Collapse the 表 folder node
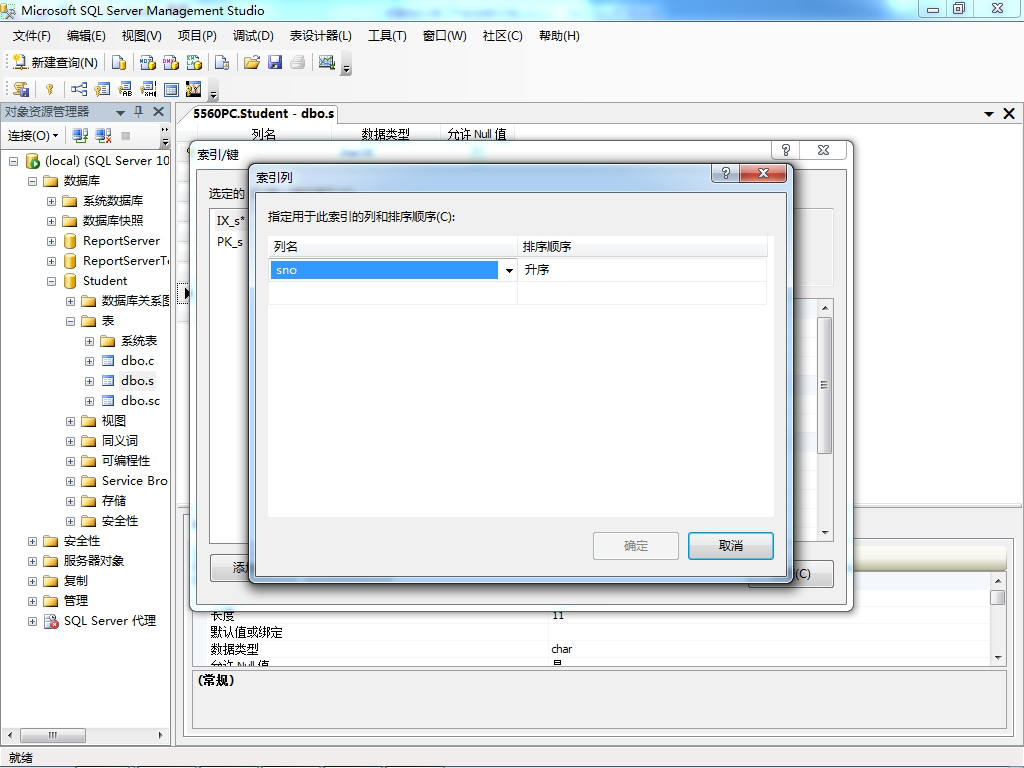The image size is (1024, 768). click(x=71, y=321)
